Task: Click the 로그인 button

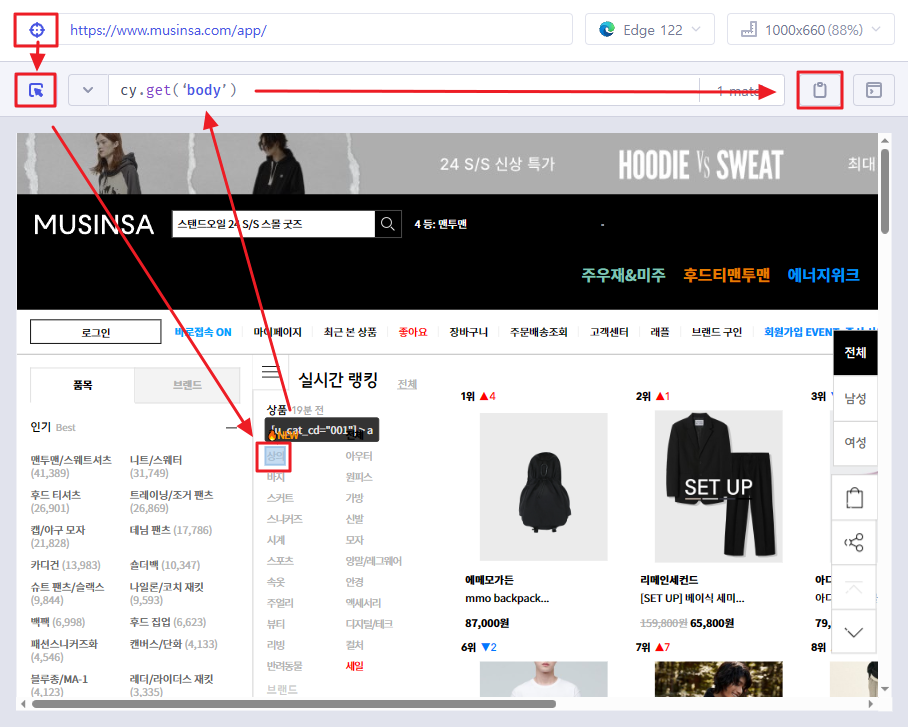Action: (x=96, y=332)
